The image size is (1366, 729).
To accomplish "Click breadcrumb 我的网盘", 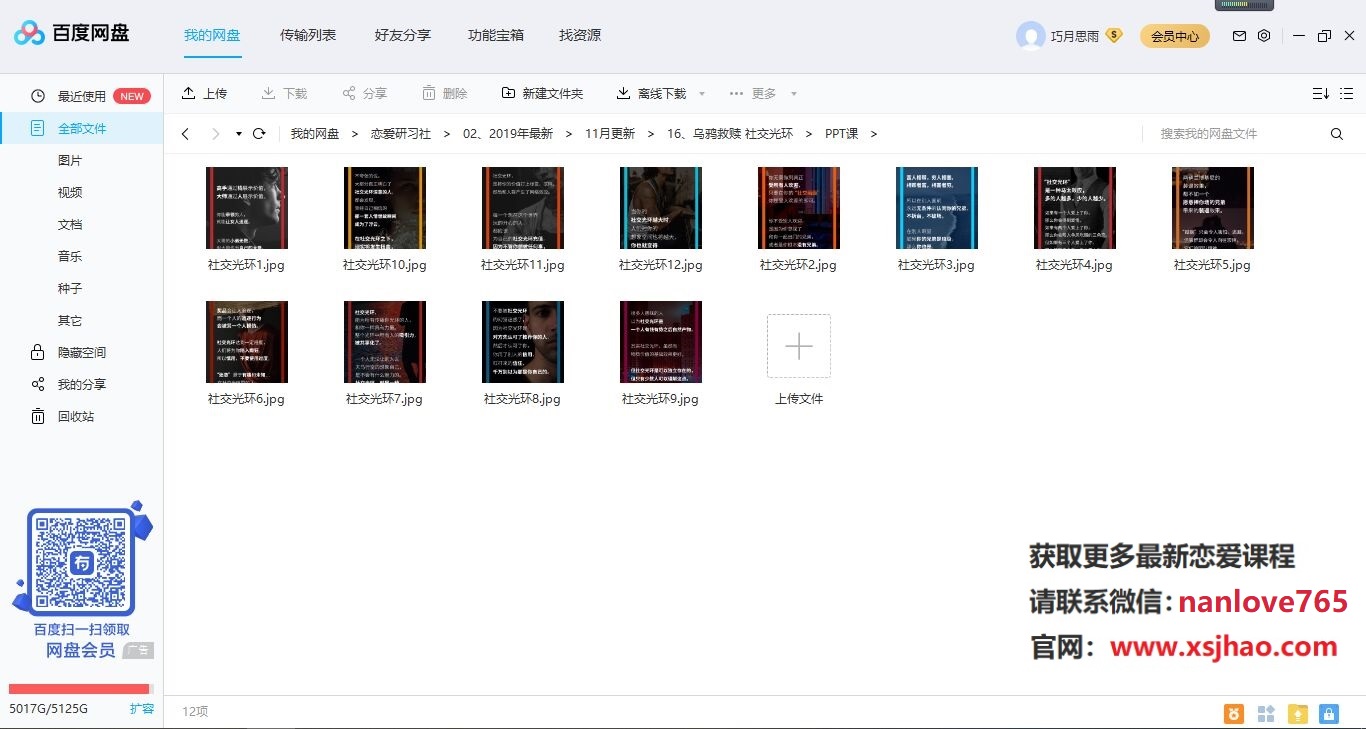I will pyautogui.click(x=315, y=133).
